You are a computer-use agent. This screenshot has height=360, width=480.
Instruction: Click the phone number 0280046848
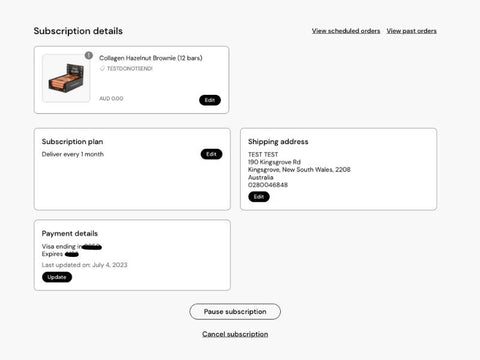click(x=268, y=185)
